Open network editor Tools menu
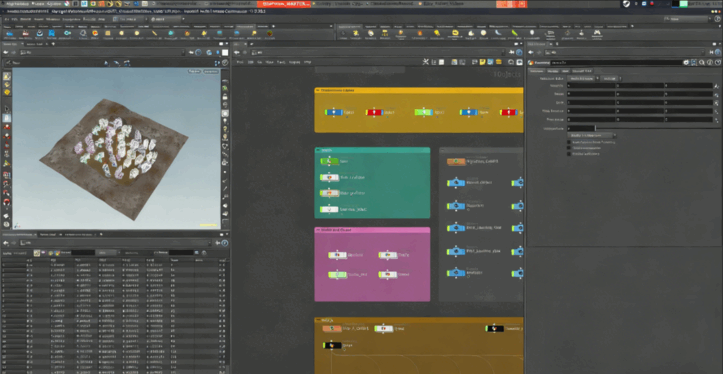 (x=281, y=62)
